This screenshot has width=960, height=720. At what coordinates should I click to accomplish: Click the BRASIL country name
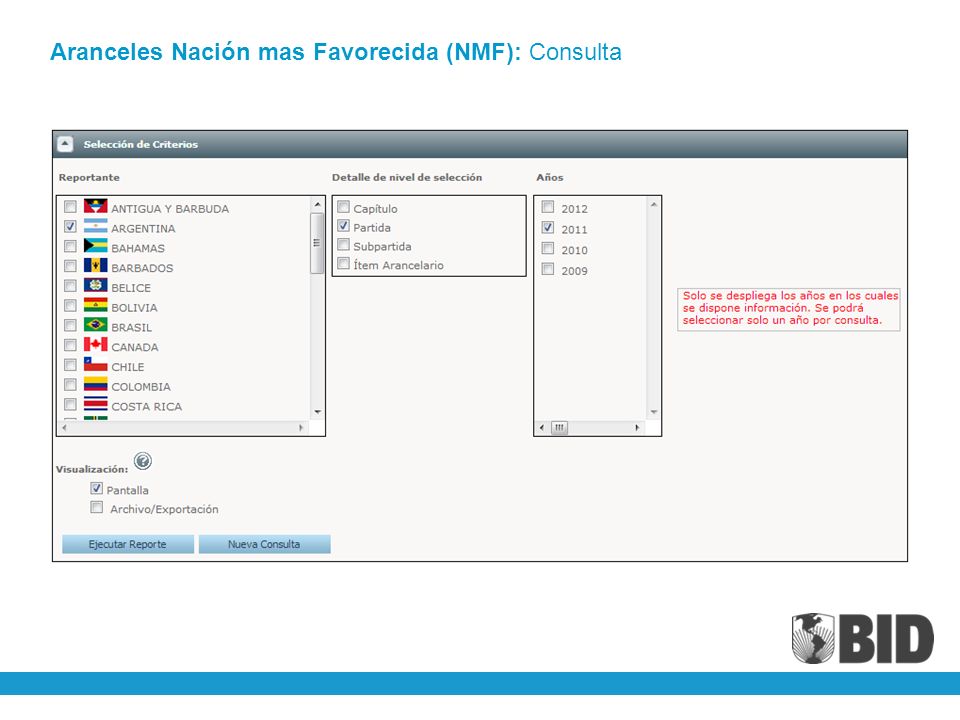132,328
